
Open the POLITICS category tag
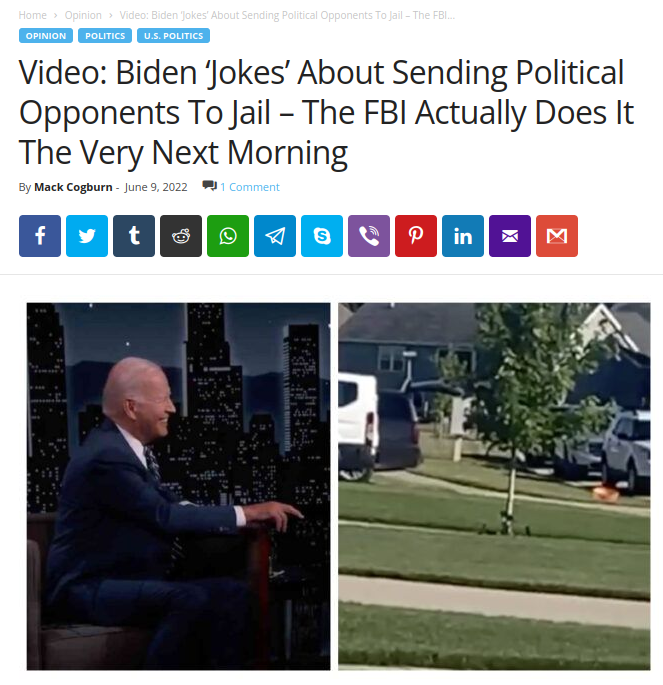tap(105, 36)
